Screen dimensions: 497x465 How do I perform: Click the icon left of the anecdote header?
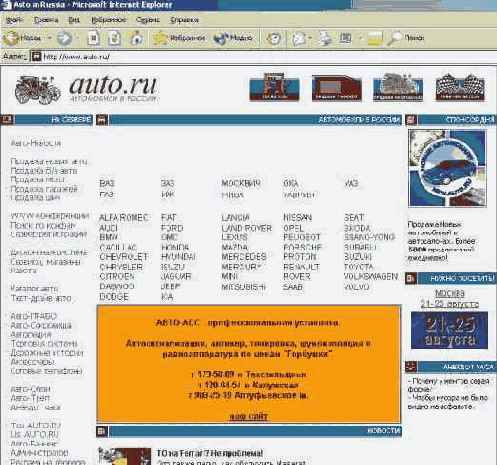[411, 367]
